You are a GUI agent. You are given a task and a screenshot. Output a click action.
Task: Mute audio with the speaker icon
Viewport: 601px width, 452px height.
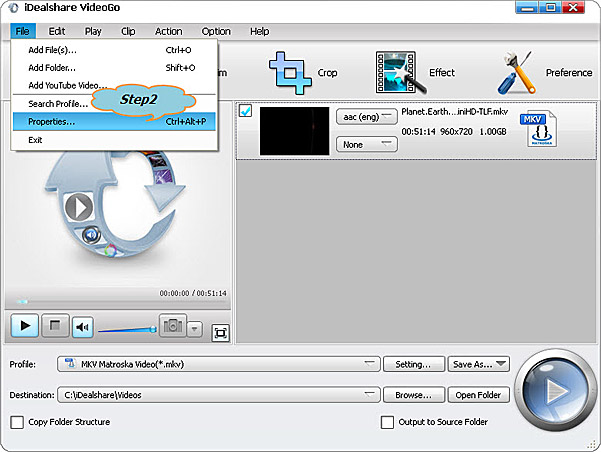pyautogui.click(x=82, y=327)
